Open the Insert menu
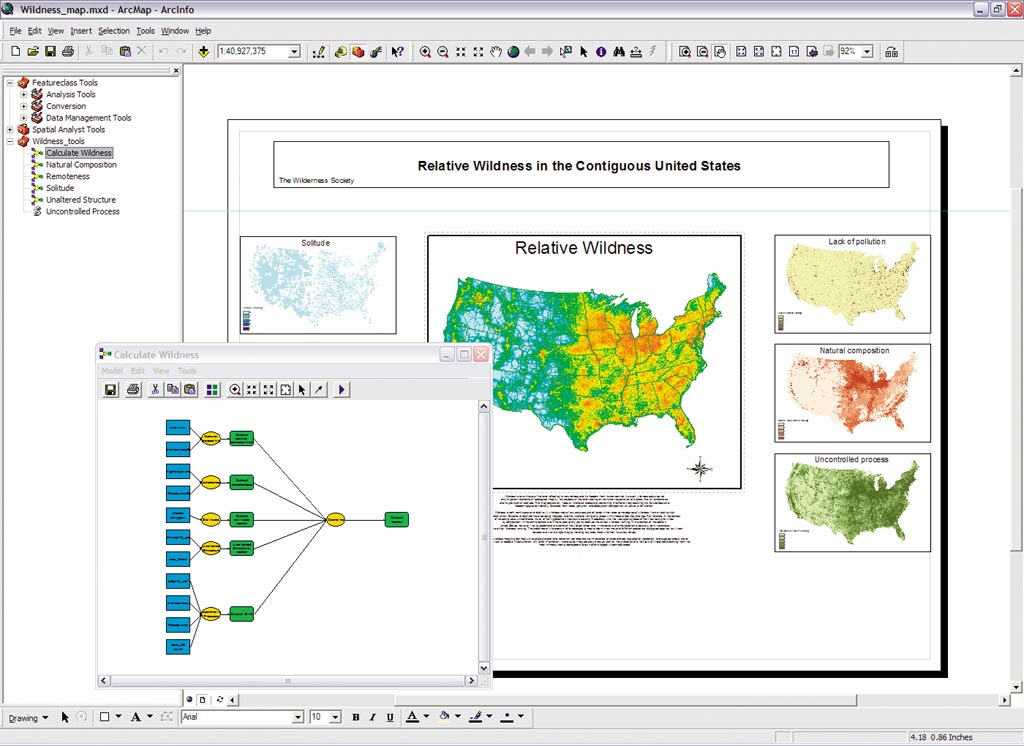Viewport: 1024px width, 746px height. point(81,31)
